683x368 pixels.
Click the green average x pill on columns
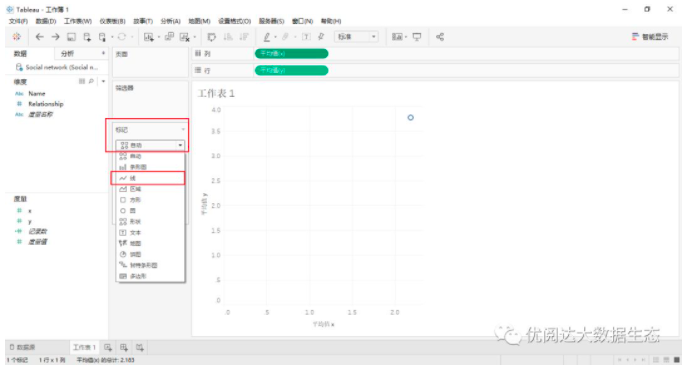point(291,54)
